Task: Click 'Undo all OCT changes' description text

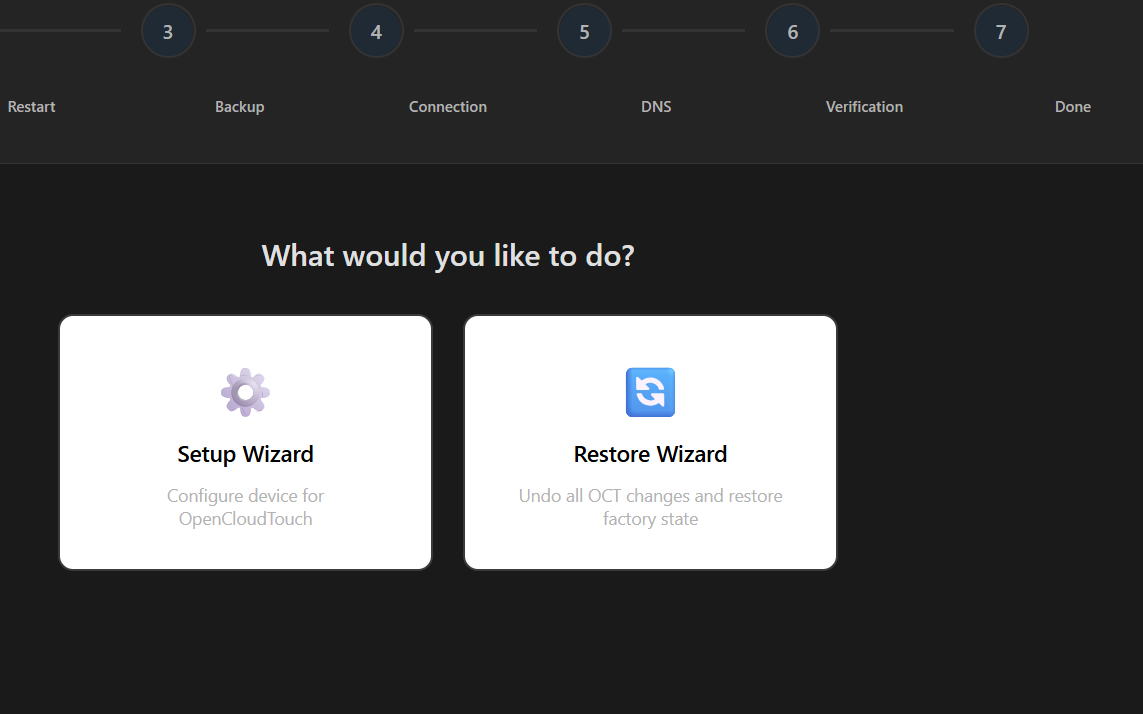Action: click(x=650, y=507)
